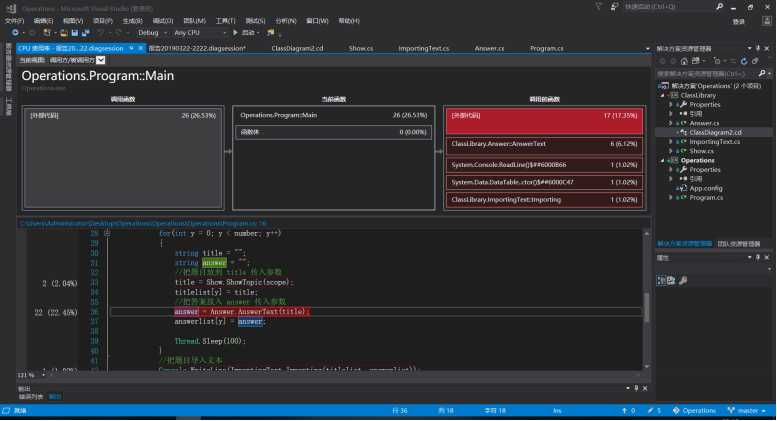Image resolution: width=777 pixels, height=421 pixels.
Task: Click the Open File folder icon in the toolbar
Action: (63, 33)
